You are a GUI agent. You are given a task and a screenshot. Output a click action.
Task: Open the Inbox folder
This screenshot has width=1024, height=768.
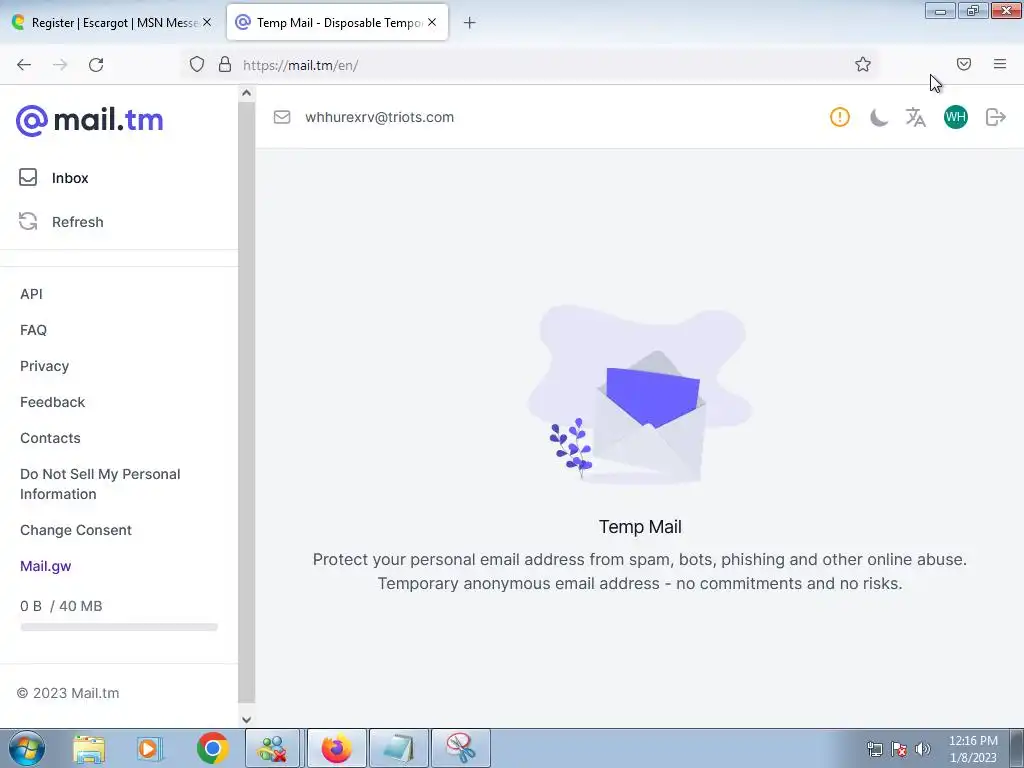pyautogui.click(x=54, y=178)
